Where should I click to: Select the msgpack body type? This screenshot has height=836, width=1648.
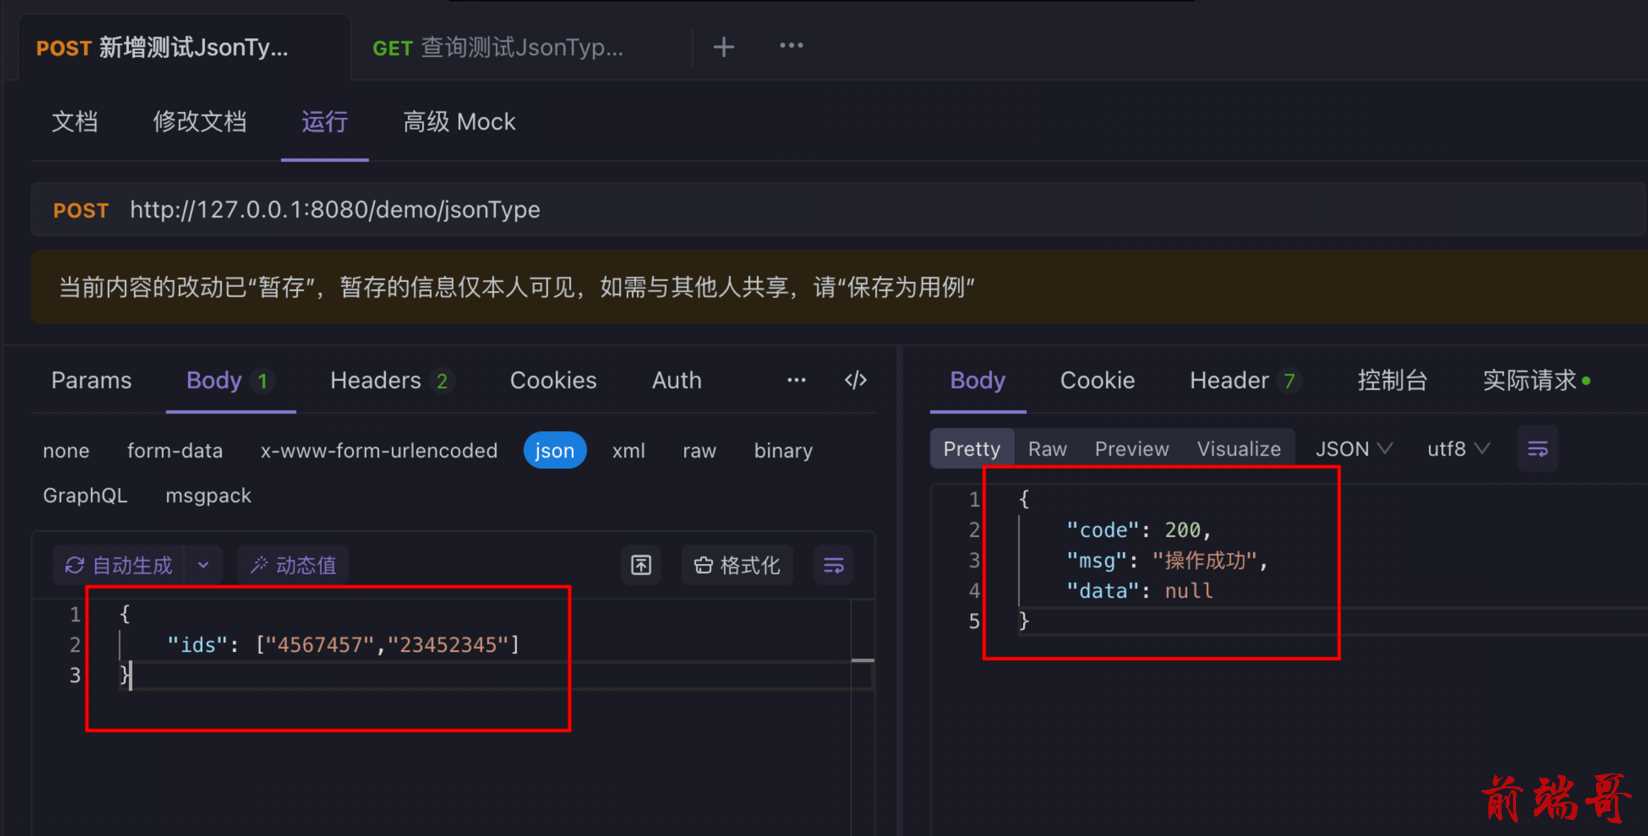208,495
